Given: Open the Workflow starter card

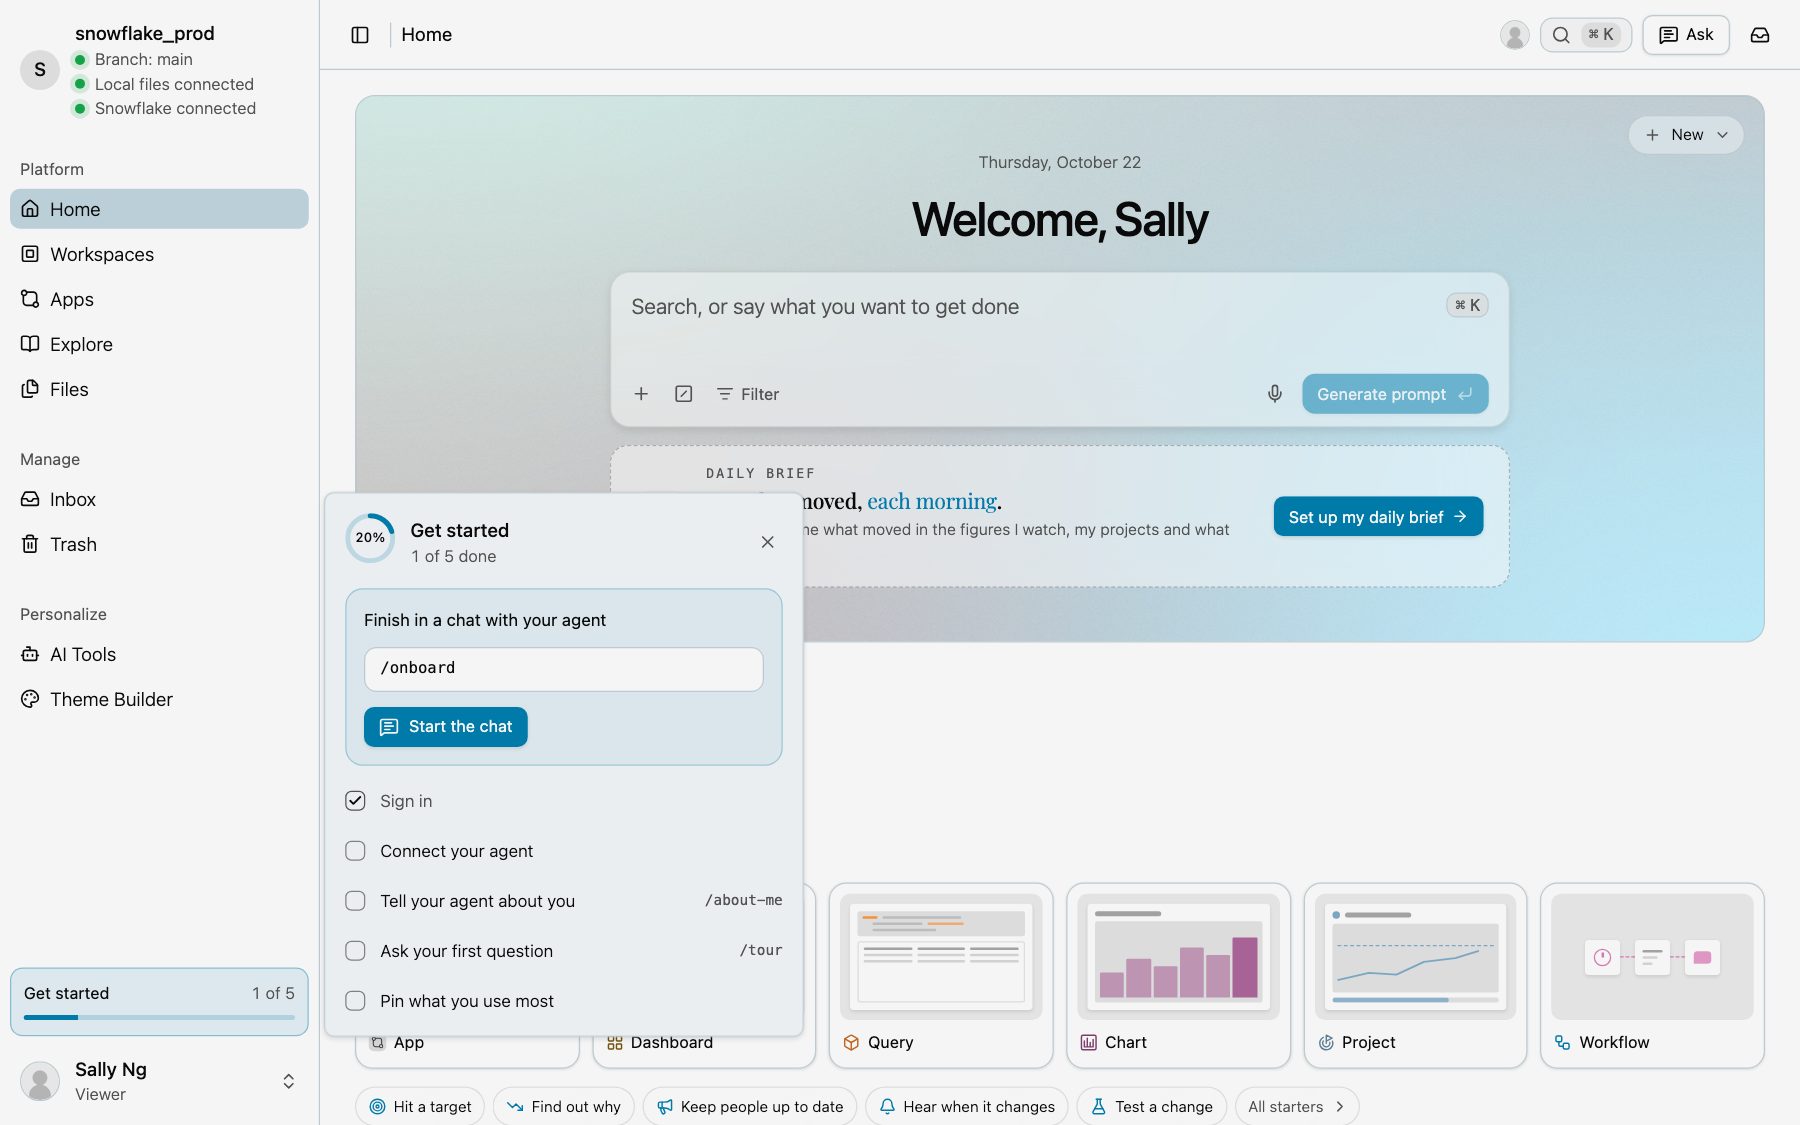Looking at the screenshot, I should 1652,975.
